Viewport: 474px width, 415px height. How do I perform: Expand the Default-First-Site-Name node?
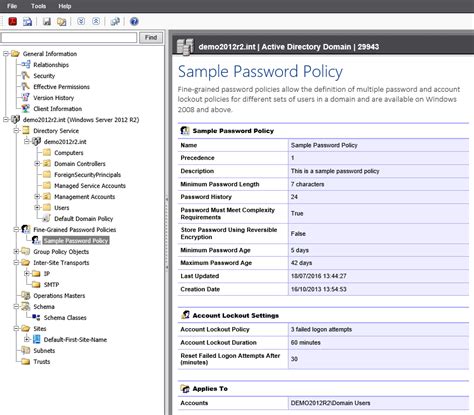[27, 340]
